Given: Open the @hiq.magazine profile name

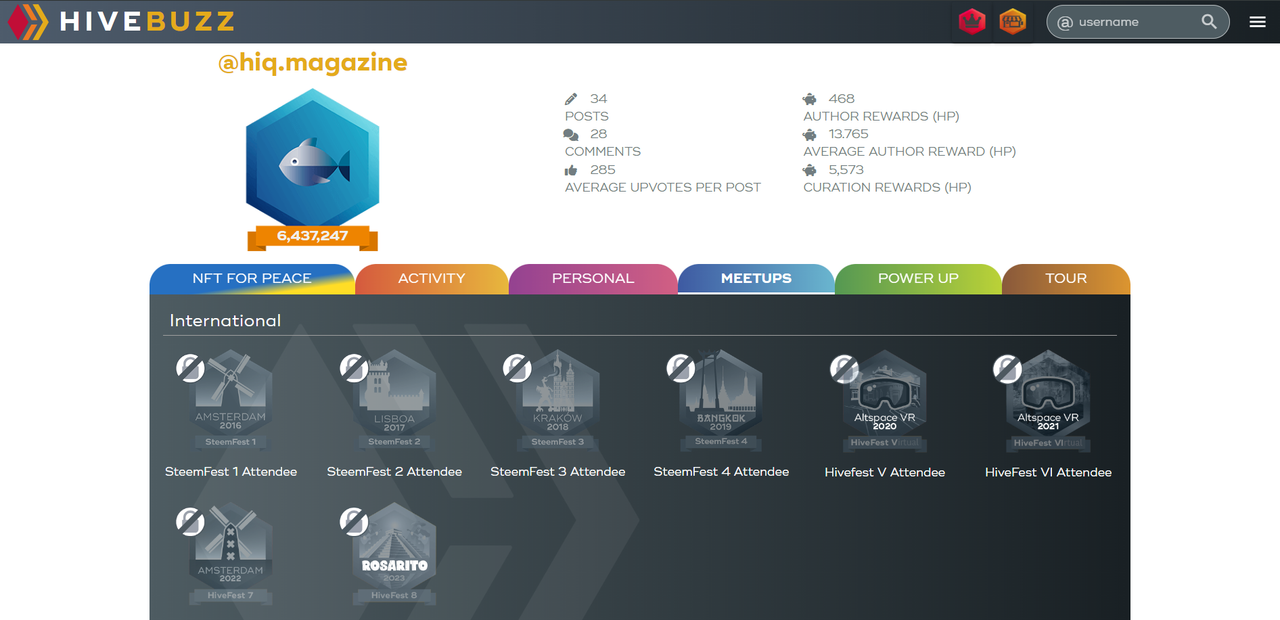Looking at the screenshot, I should click(x=312, y=63).
